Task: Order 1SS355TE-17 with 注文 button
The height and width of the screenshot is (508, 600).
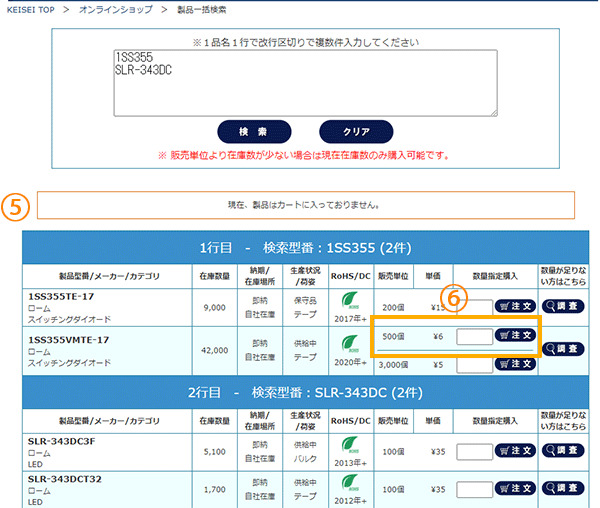Action: 515,306
